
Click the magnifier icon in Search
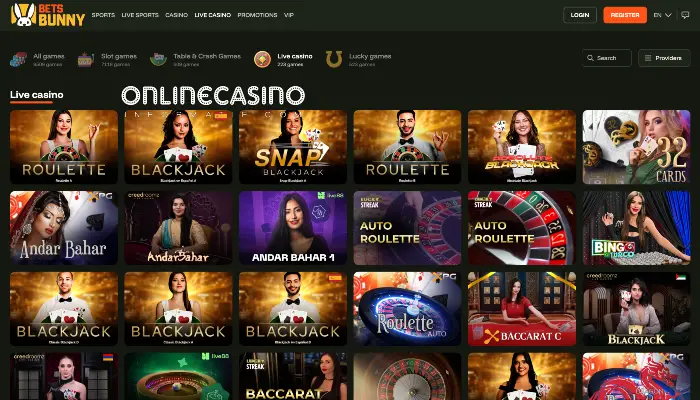point(590,58)
